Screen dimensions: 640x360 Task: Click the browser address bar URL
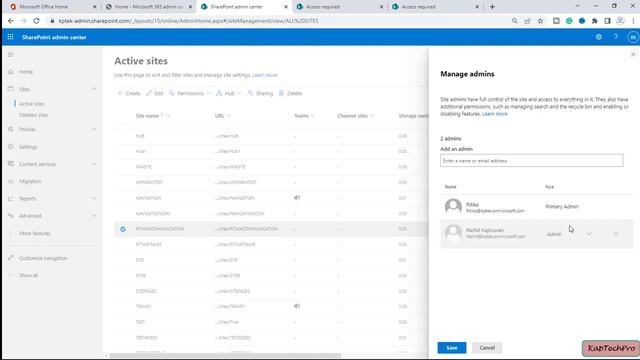click(x=188, y=21)
